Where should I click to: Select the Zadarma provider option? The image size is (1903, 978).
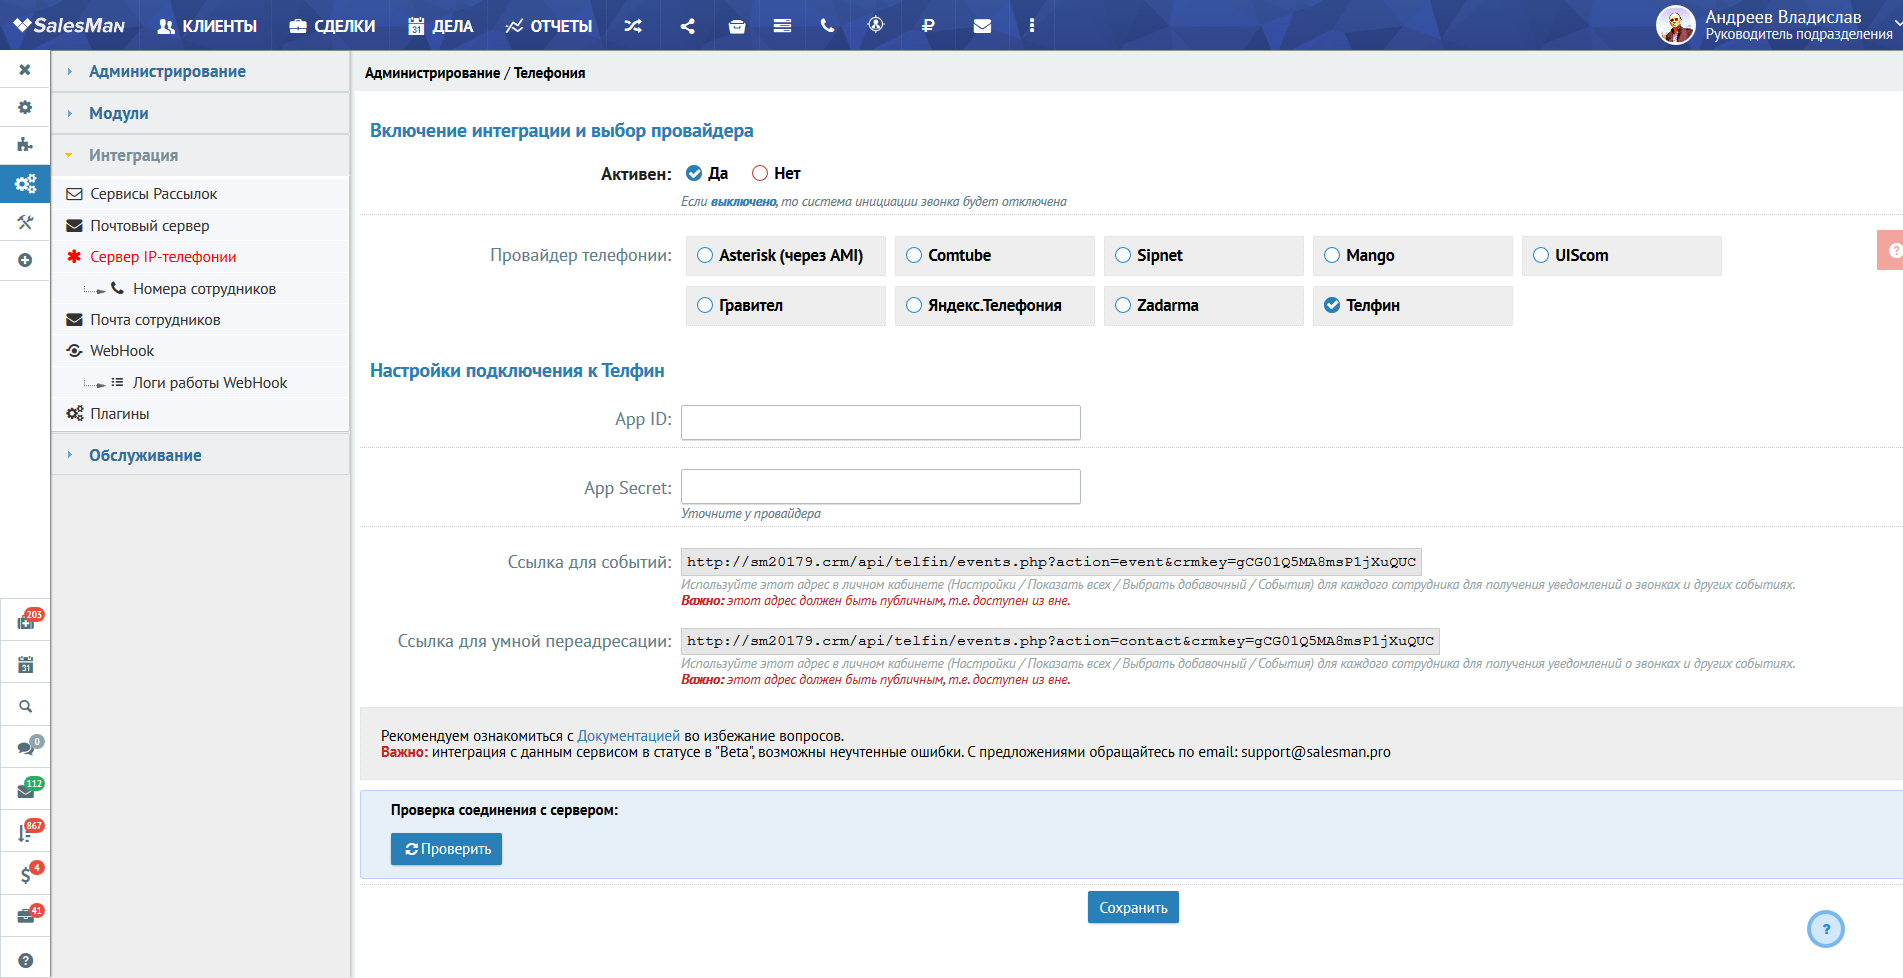(x=1123, y=305)
